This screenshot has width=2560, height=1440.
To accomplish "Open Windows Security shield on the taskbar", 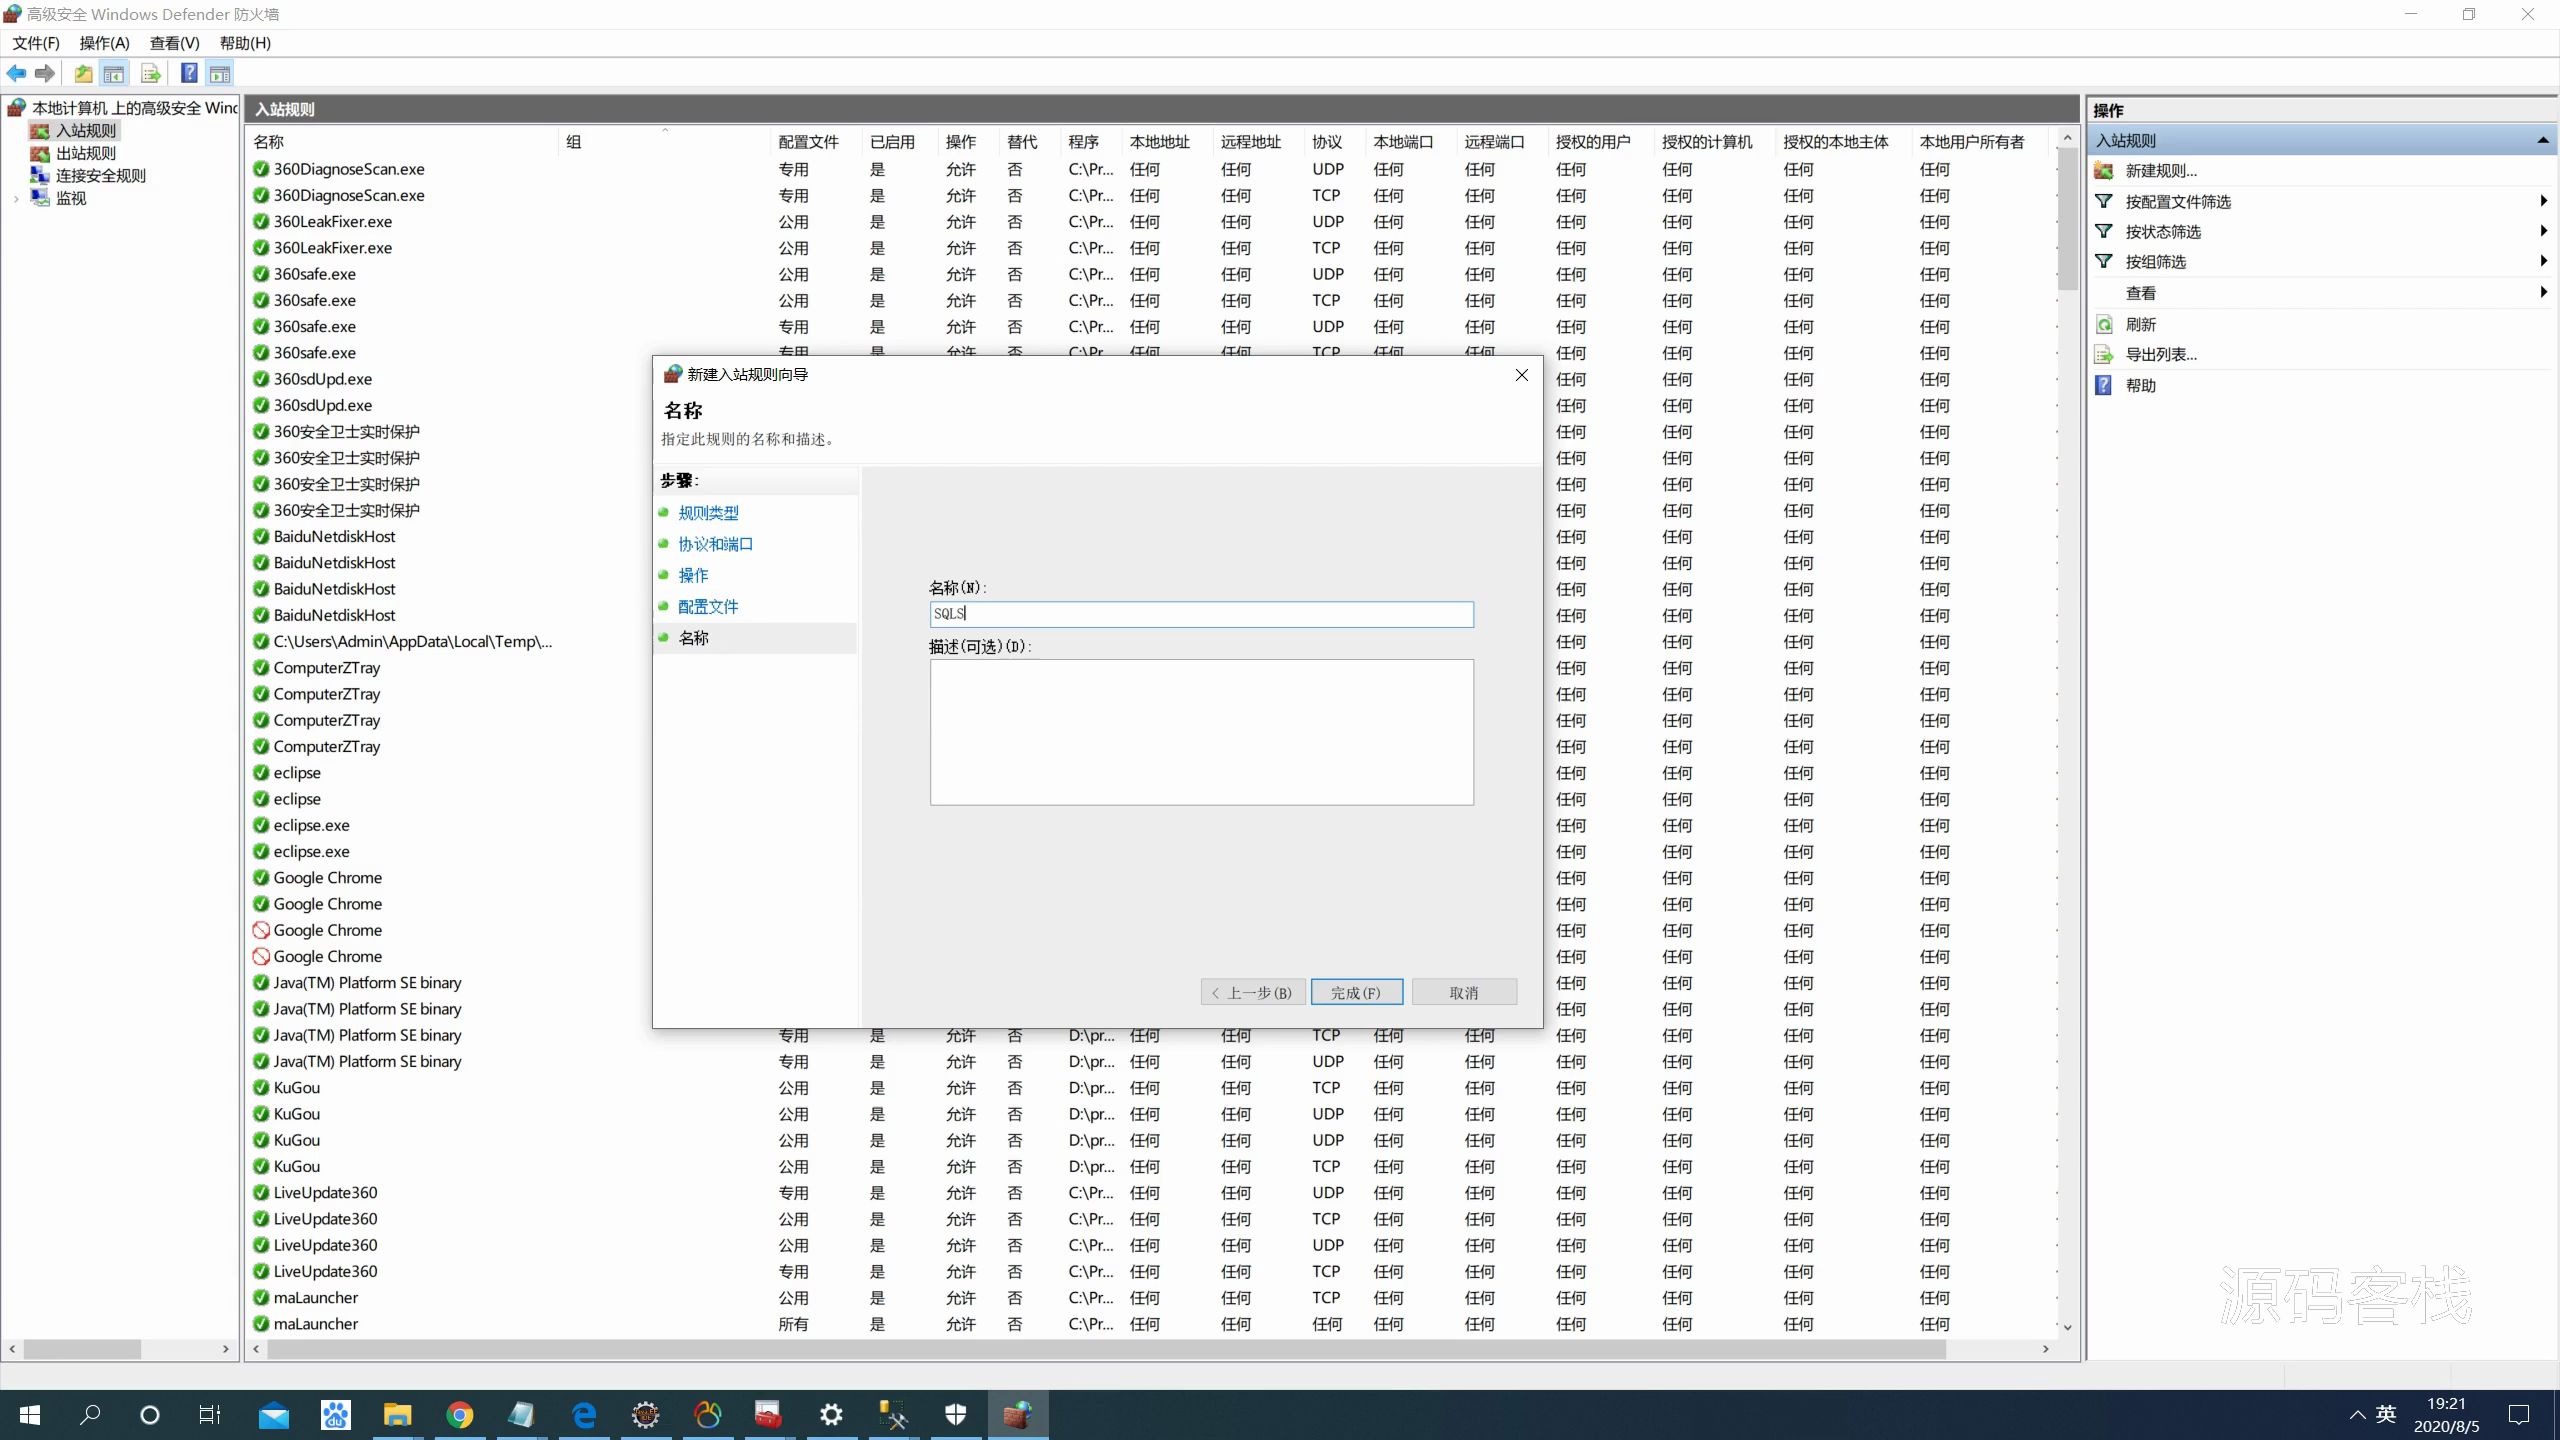I will click(955, 1415).
